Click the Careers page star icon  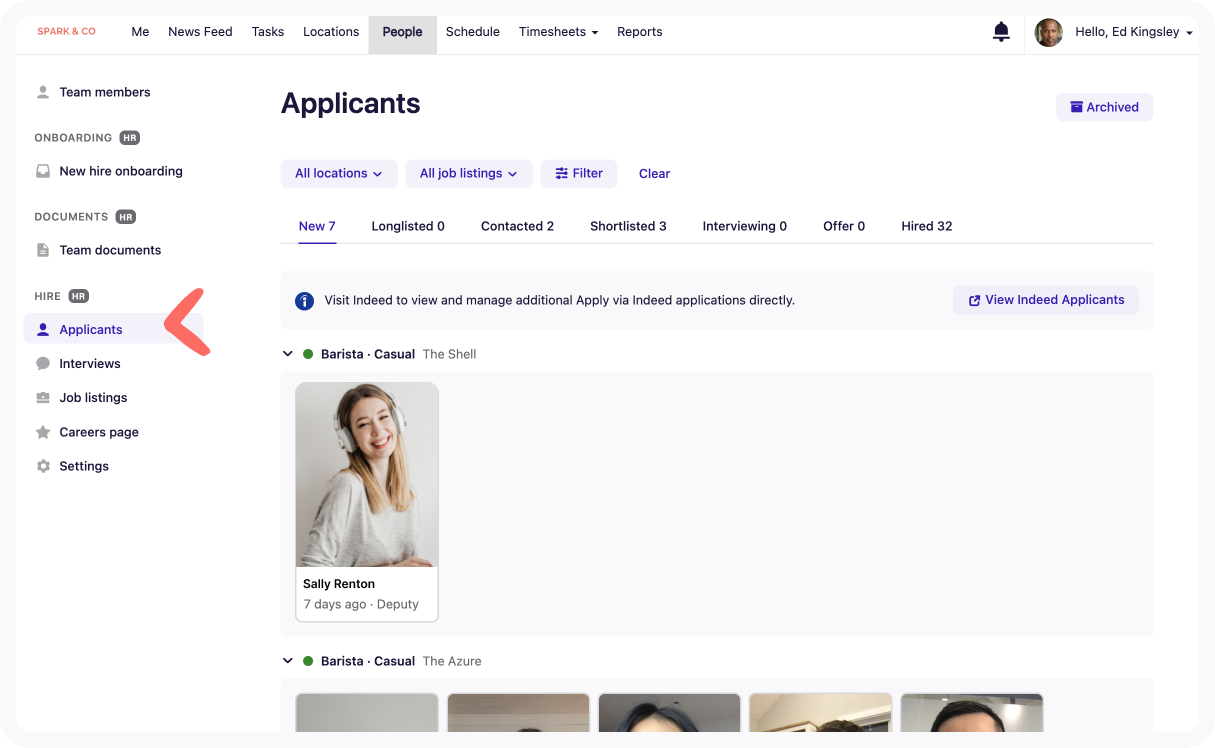(43, 432)
